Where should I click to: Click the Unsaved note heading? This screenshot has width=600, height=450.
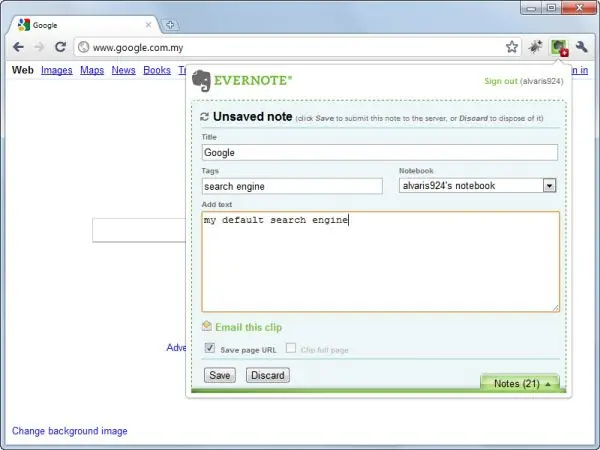click(253, 116)
